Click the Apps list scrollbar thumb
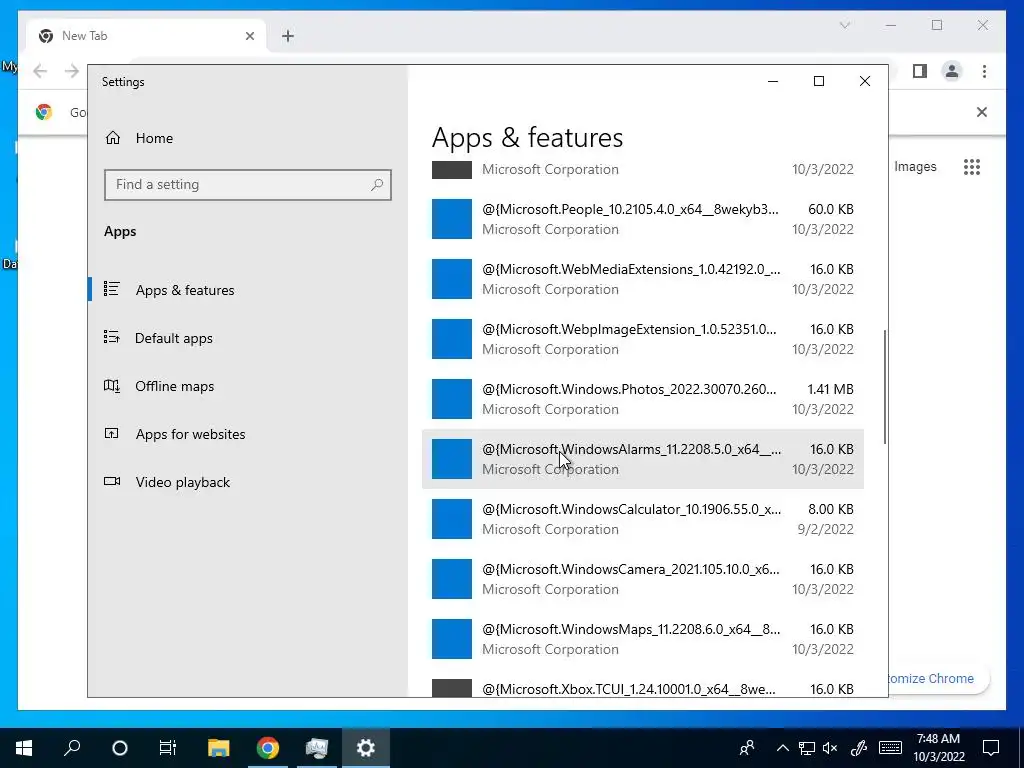The height and width of the screenshot is (768, 1024). tap(885, 387)
